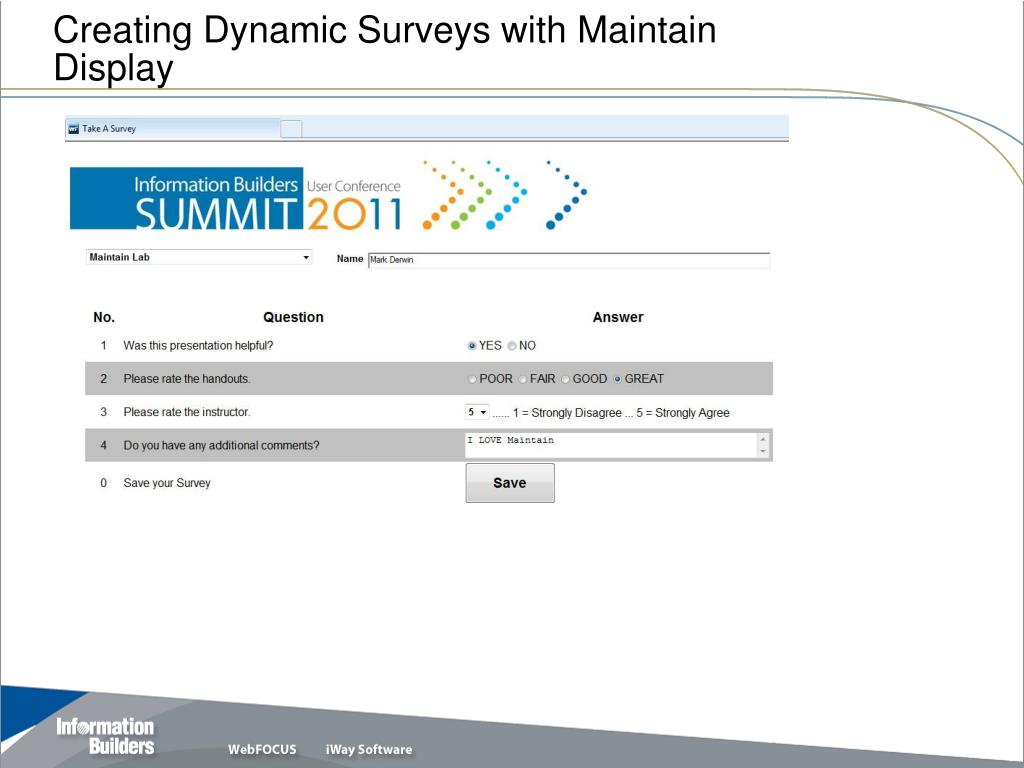Screen dimensions: 1024x768
Task: Choose GOOD for handouts rating
Action: tap(566, 380)
